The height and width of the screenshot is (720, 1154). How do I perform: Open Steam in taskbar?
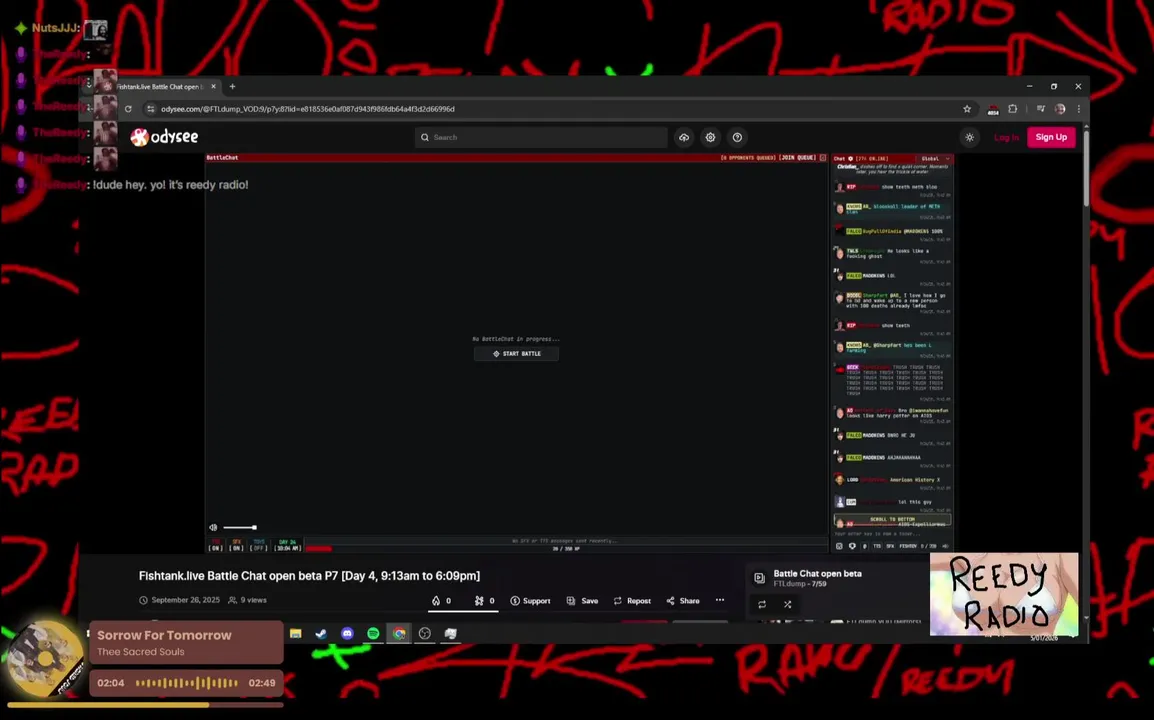point(321,633)
